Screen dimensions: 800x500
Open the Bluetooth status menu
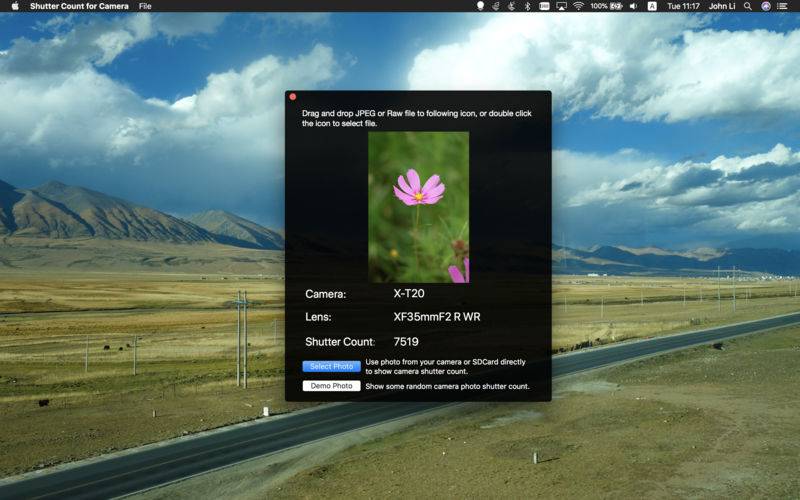pos(528,6)
